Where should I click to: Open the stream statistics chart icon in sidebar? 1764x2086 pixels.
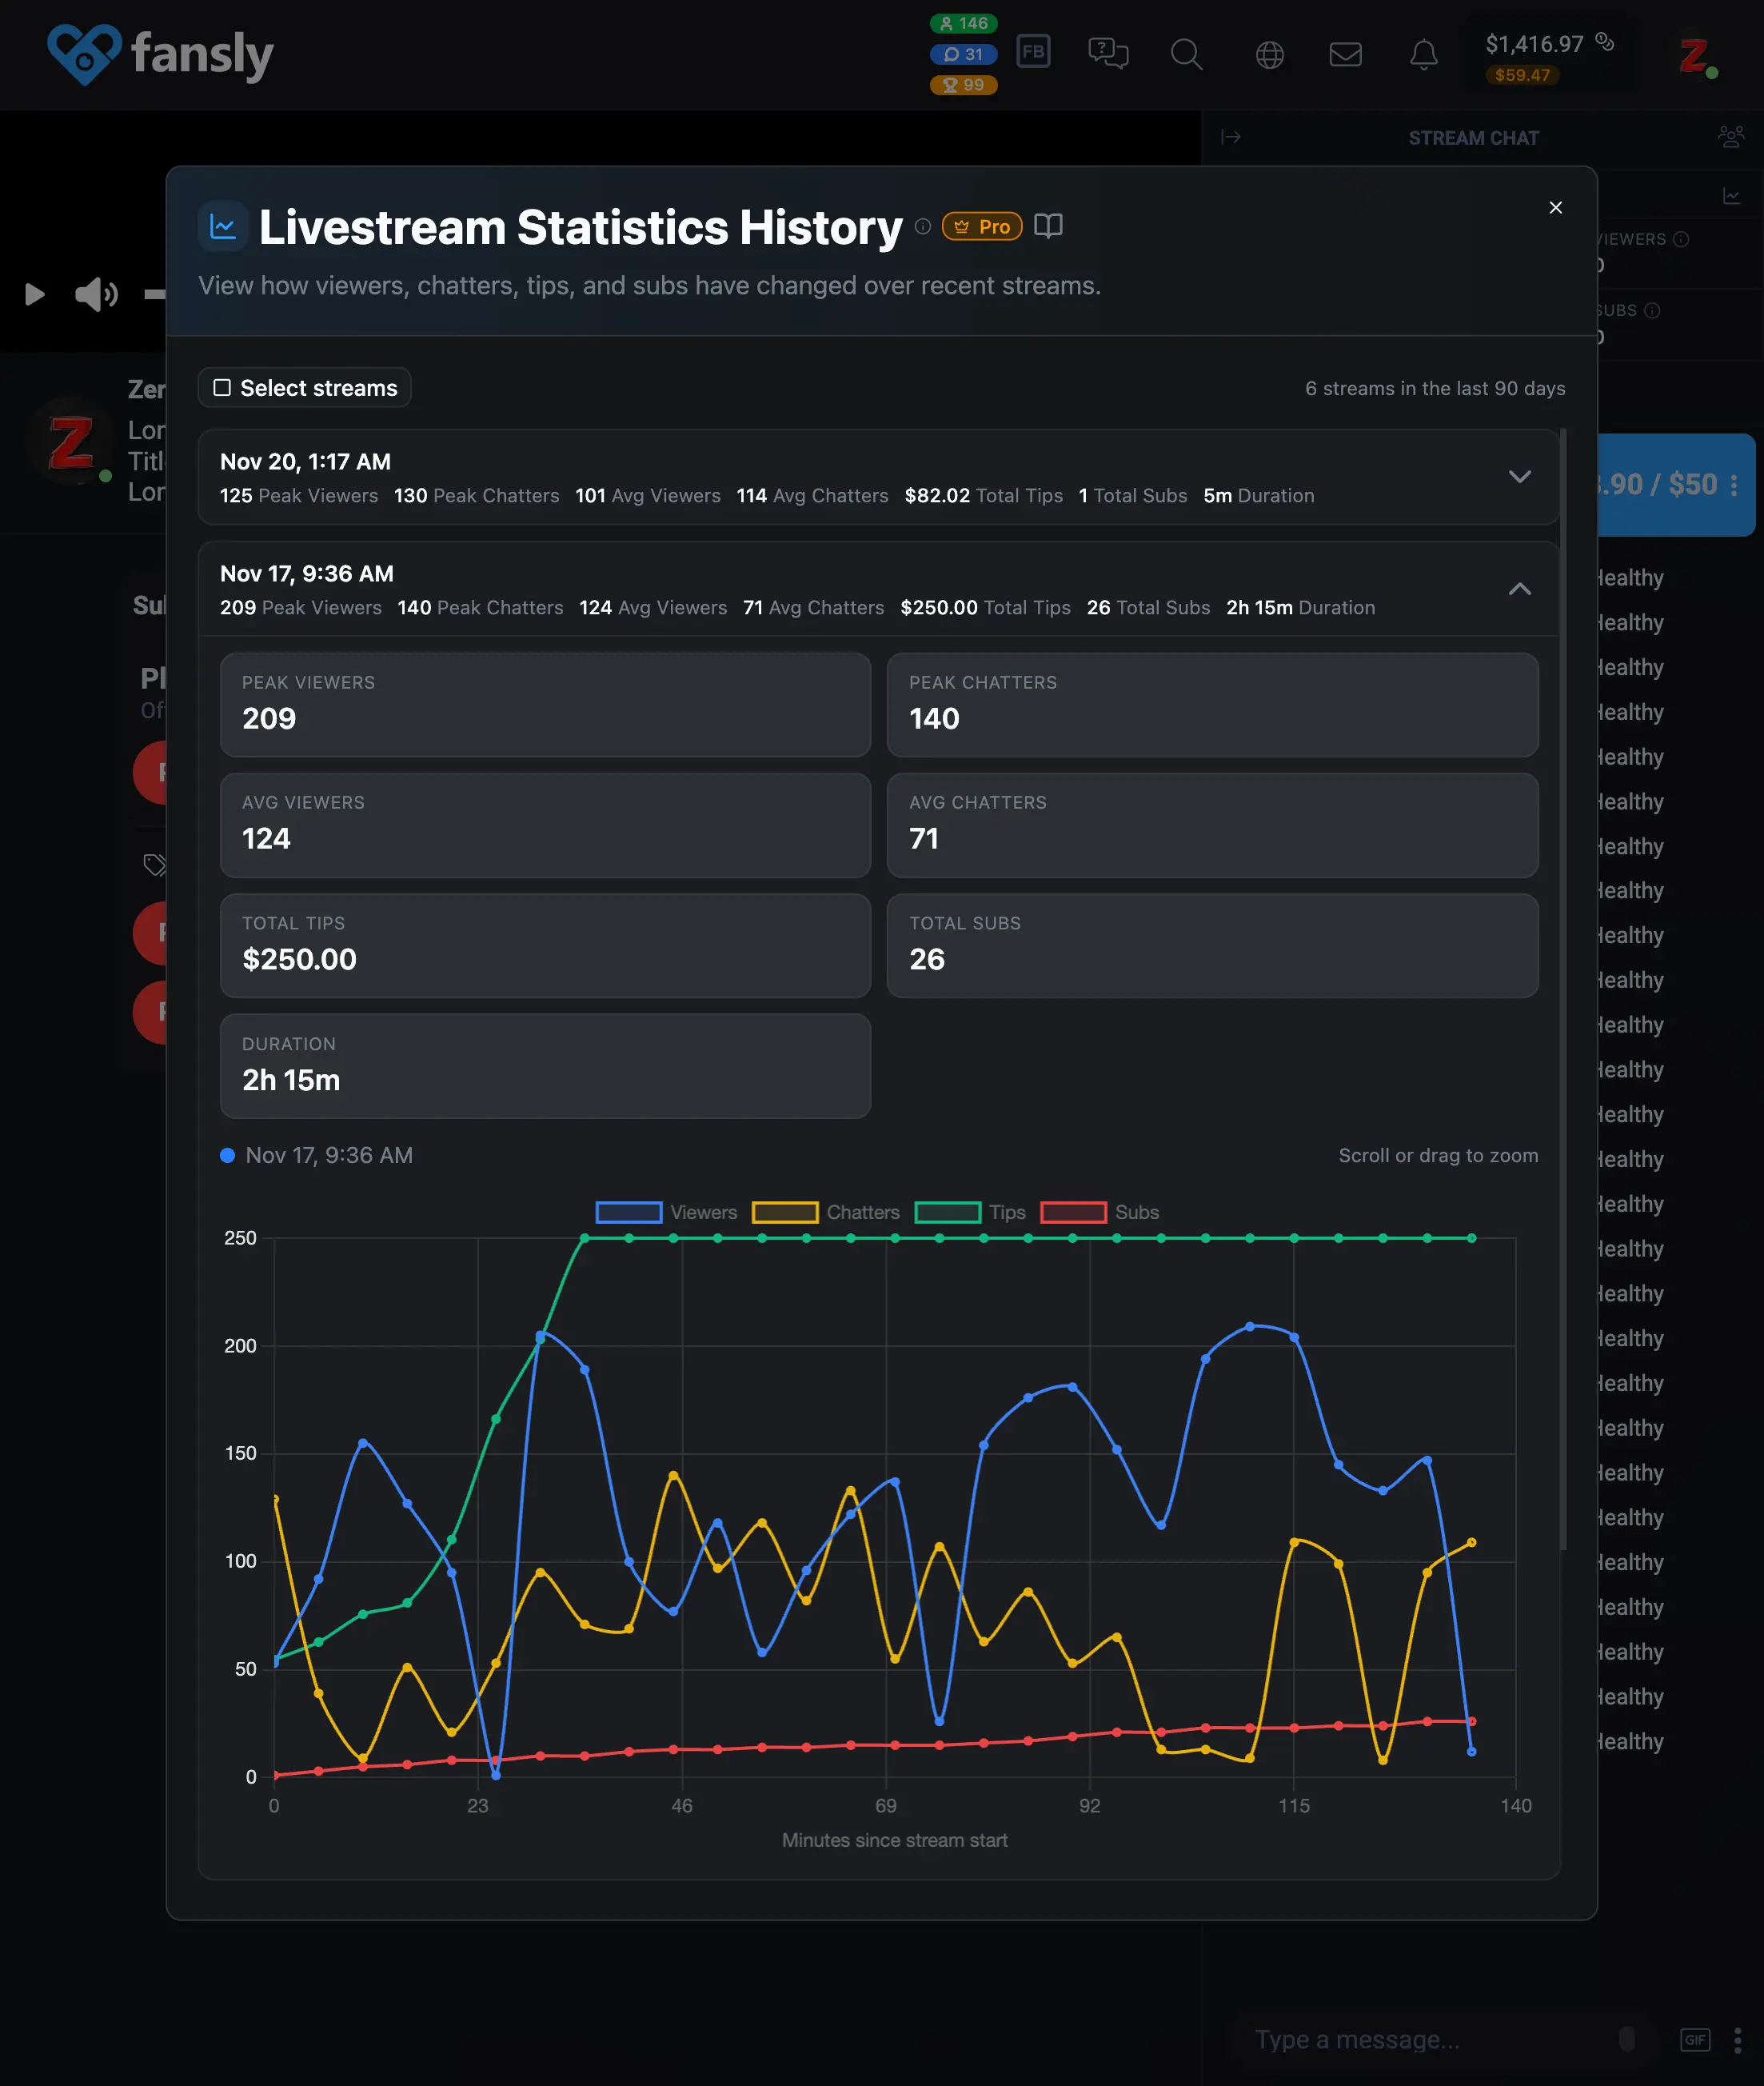(1733, 196)
